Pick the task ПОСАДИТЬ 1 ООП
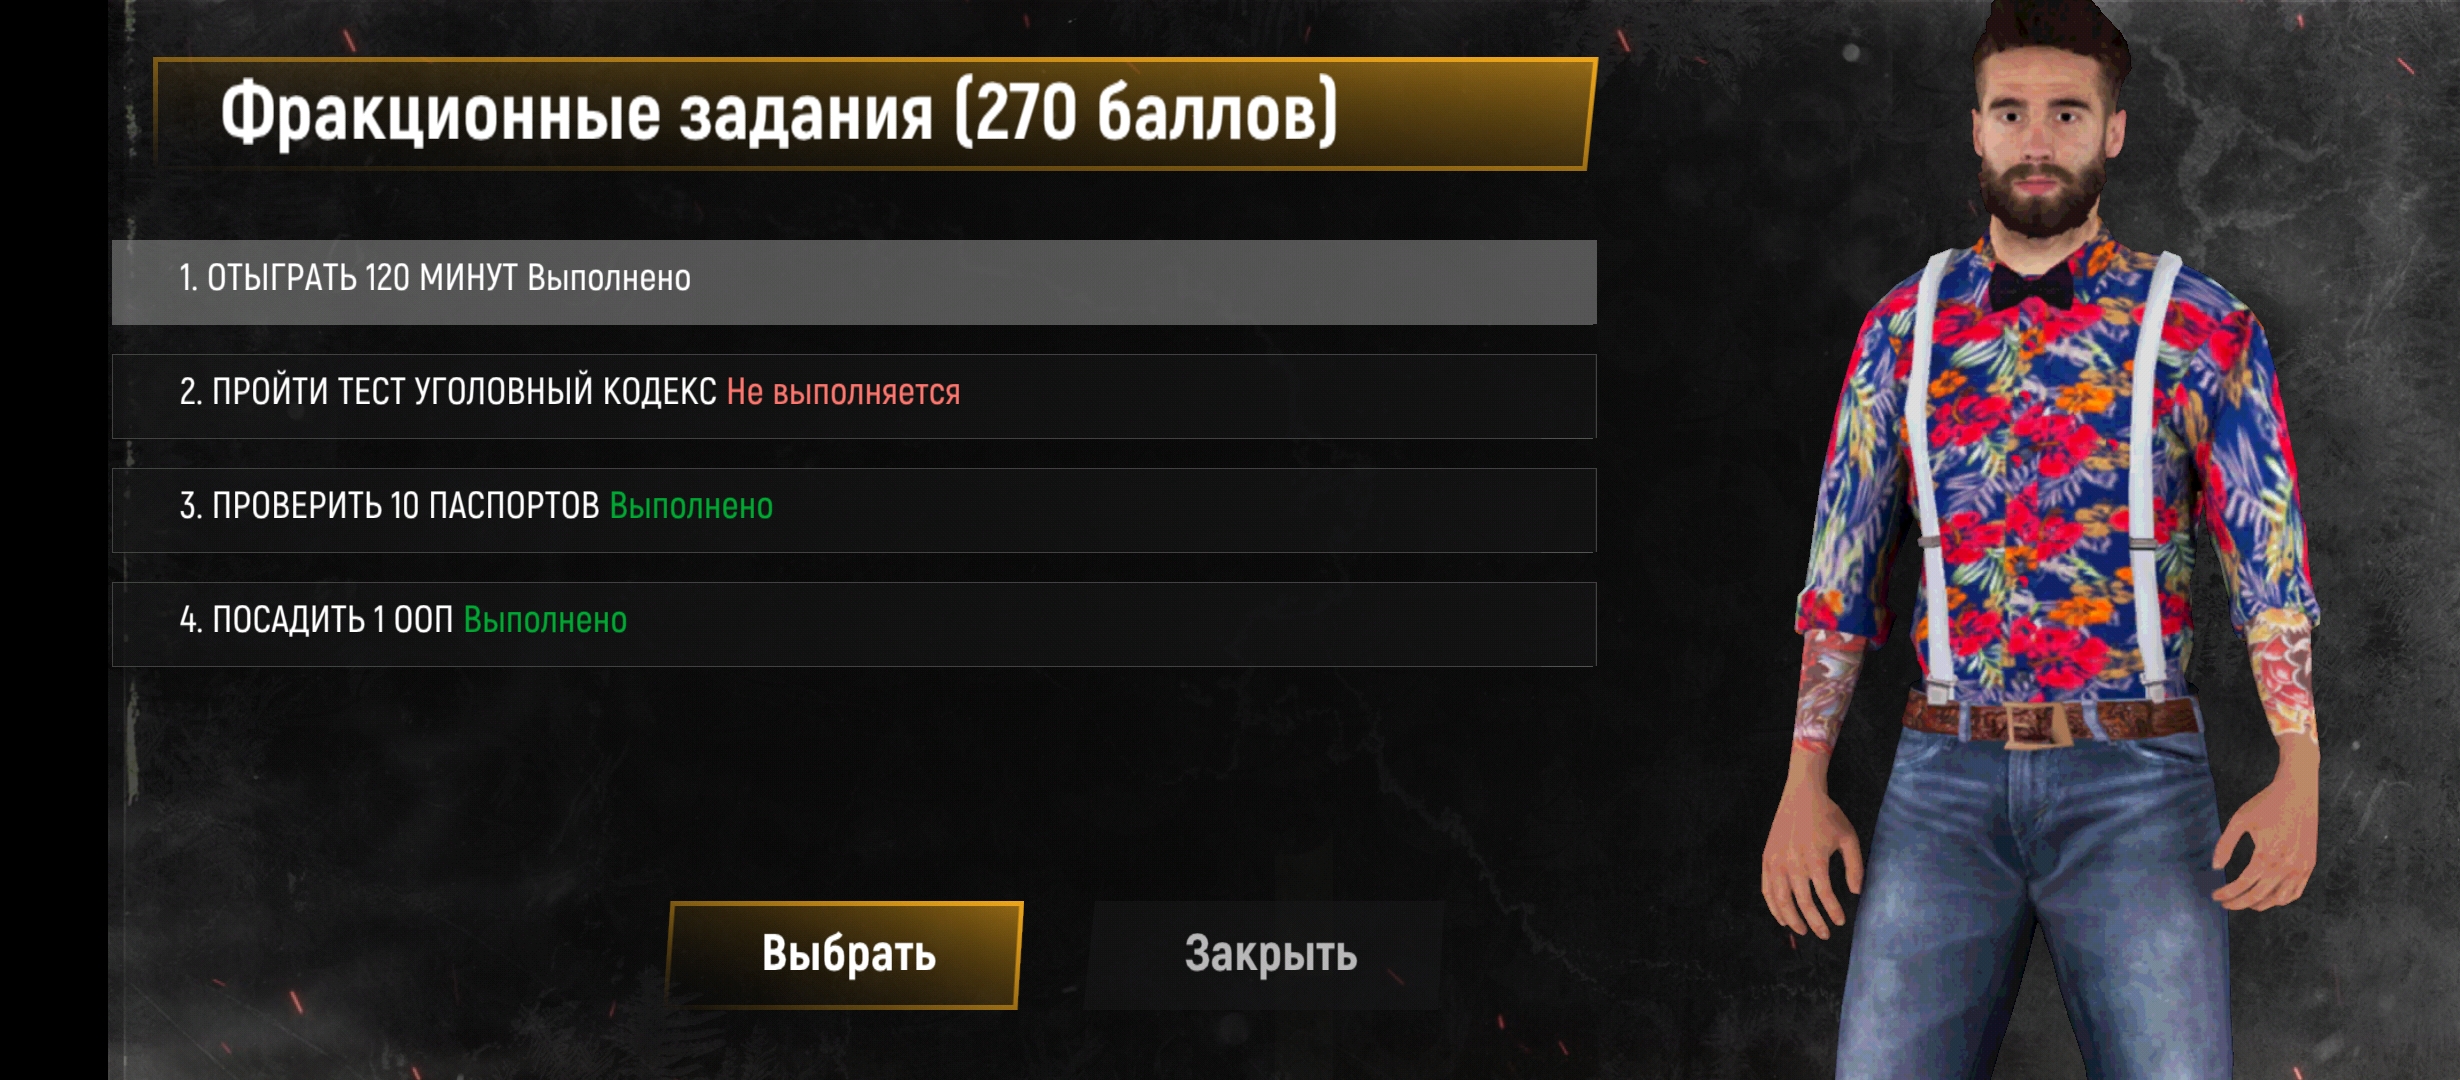This screenshot has height=1080, width=2460. pos(854,624)
